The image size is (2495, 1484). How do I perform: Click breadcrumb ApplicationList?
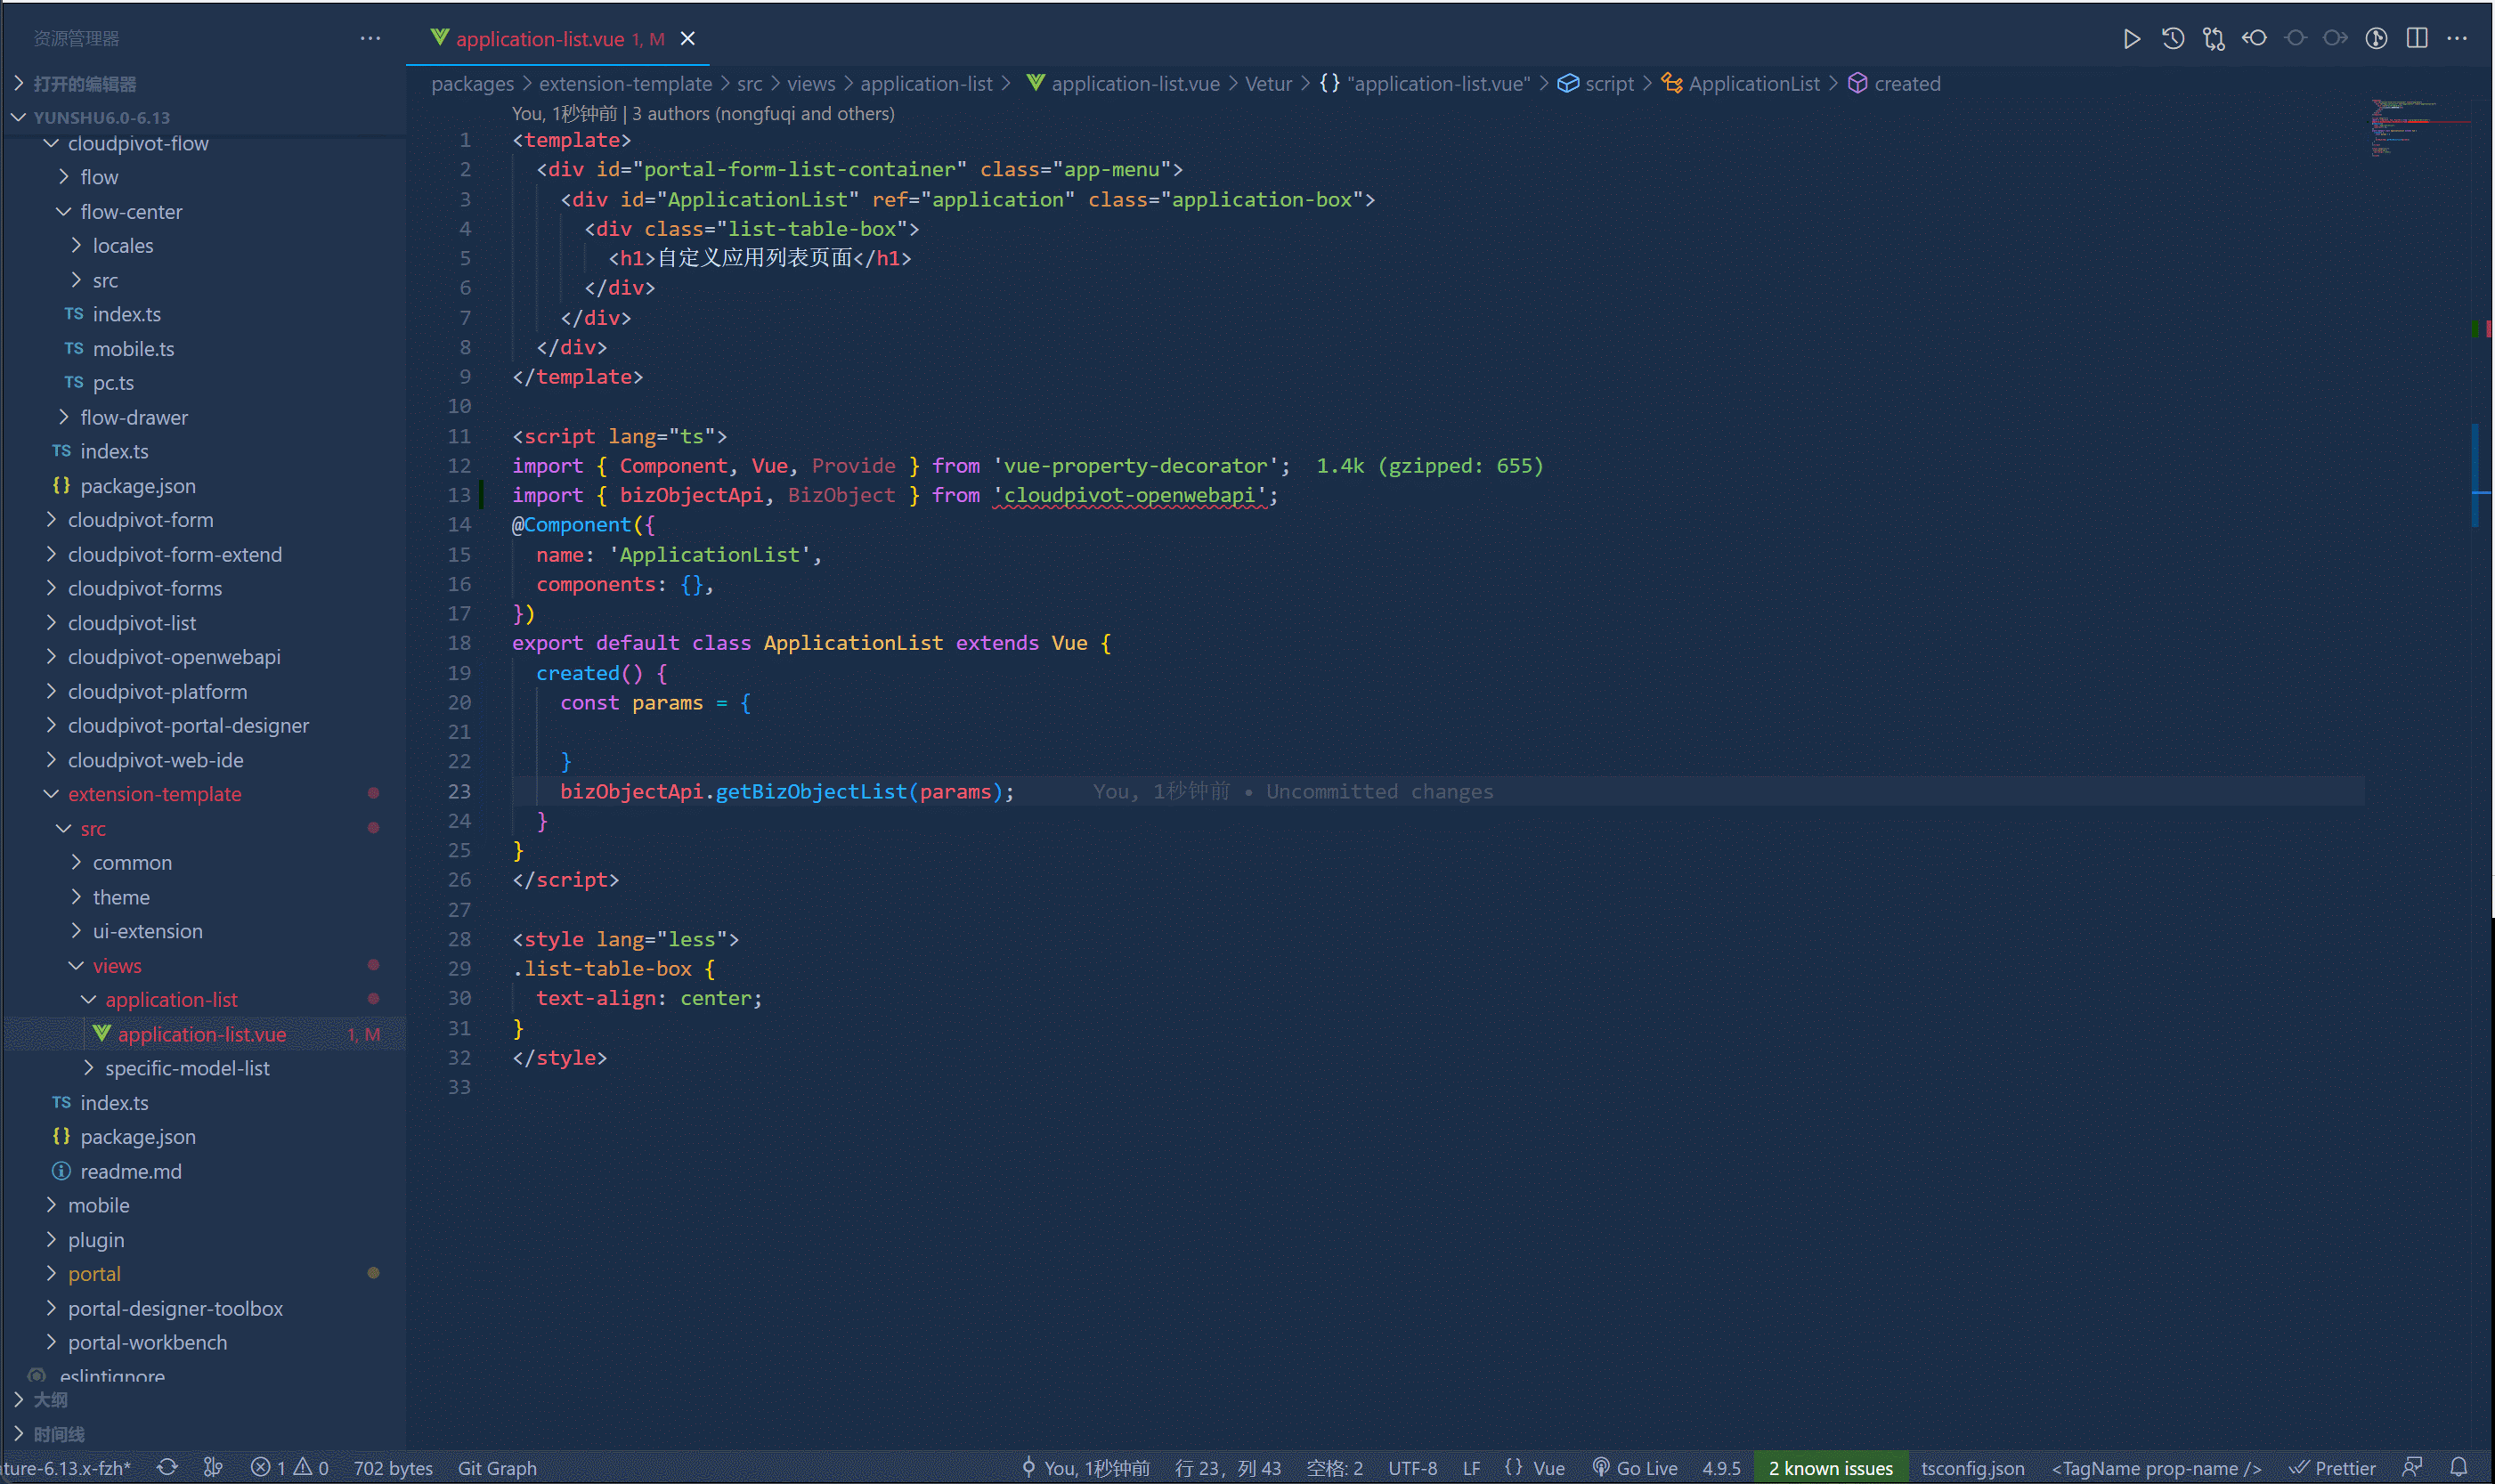(1741, 84)
